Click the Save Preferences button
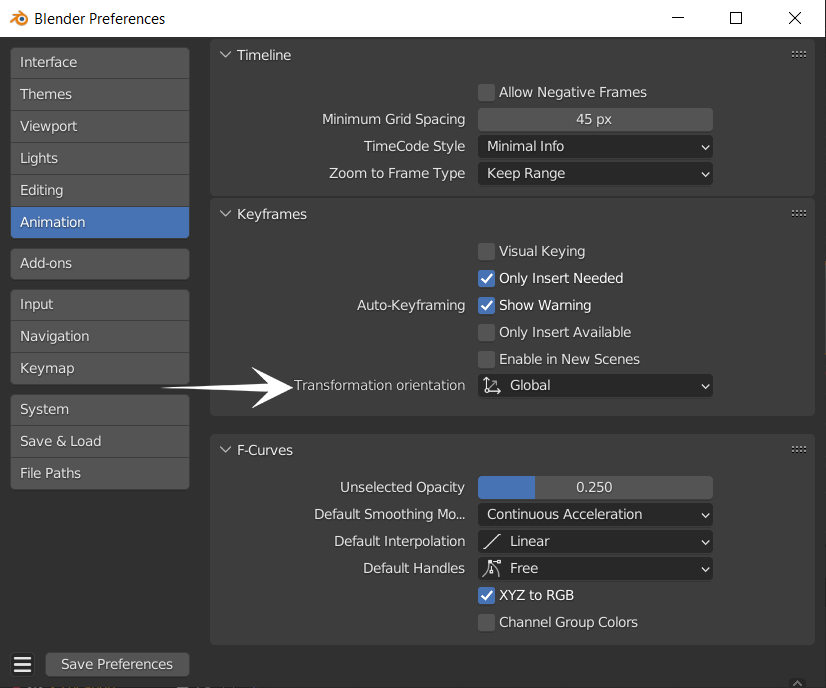This screenshot has height=688, width=826. pyautogui.click(x=117, y=664)
